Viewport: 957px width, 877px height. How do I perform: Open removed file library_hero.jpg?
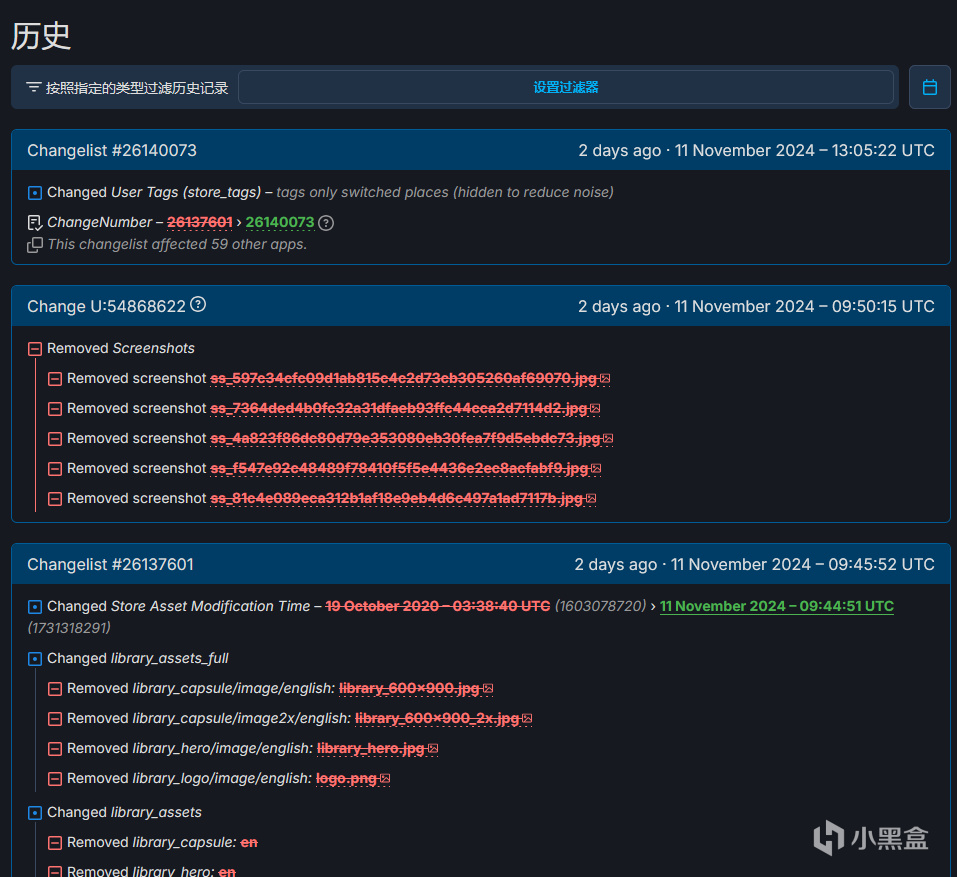[x=371, y=748]
